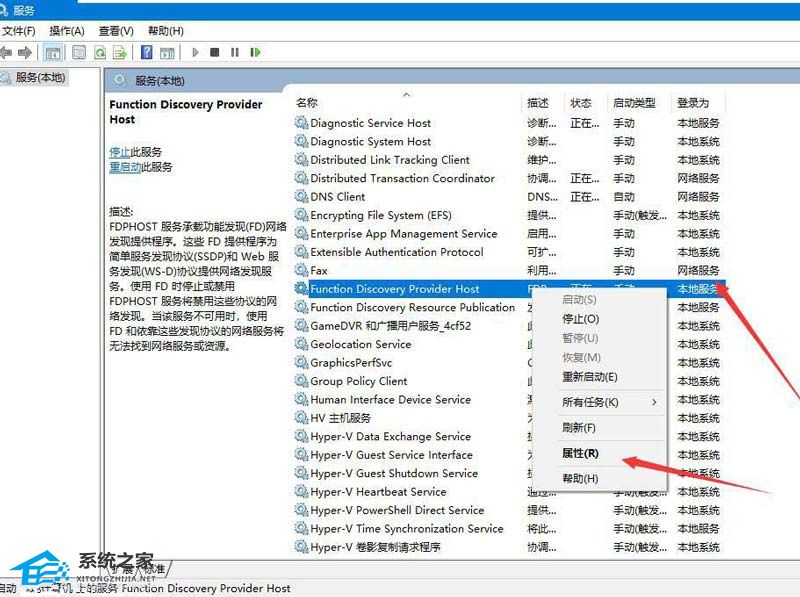The image size is (800, 597).
Task: Sort services by the 名称 column header
Action: [x=300, y=103]
